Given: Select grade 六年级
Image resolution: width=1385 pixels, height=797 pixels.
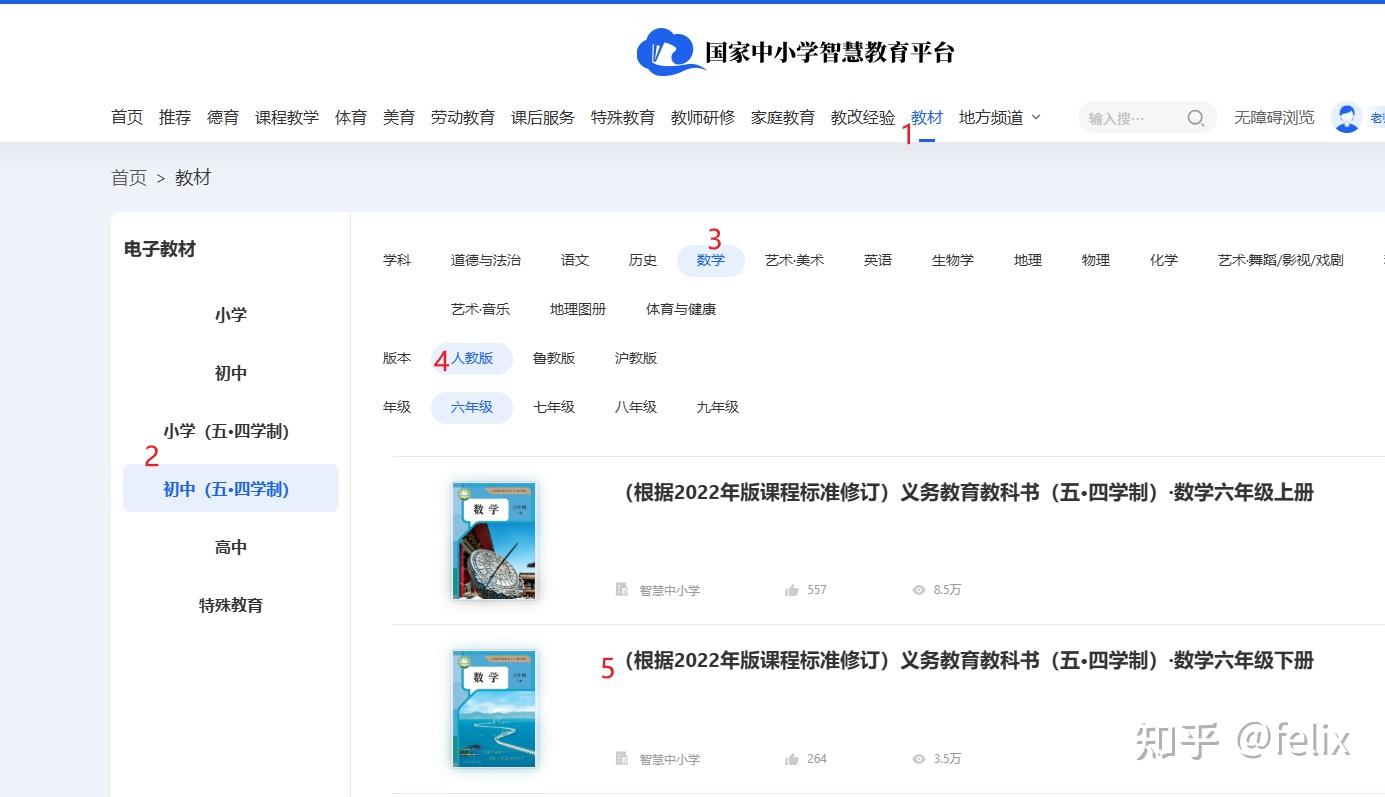Looking at the screenshot, I should click(x=472, y=407).
